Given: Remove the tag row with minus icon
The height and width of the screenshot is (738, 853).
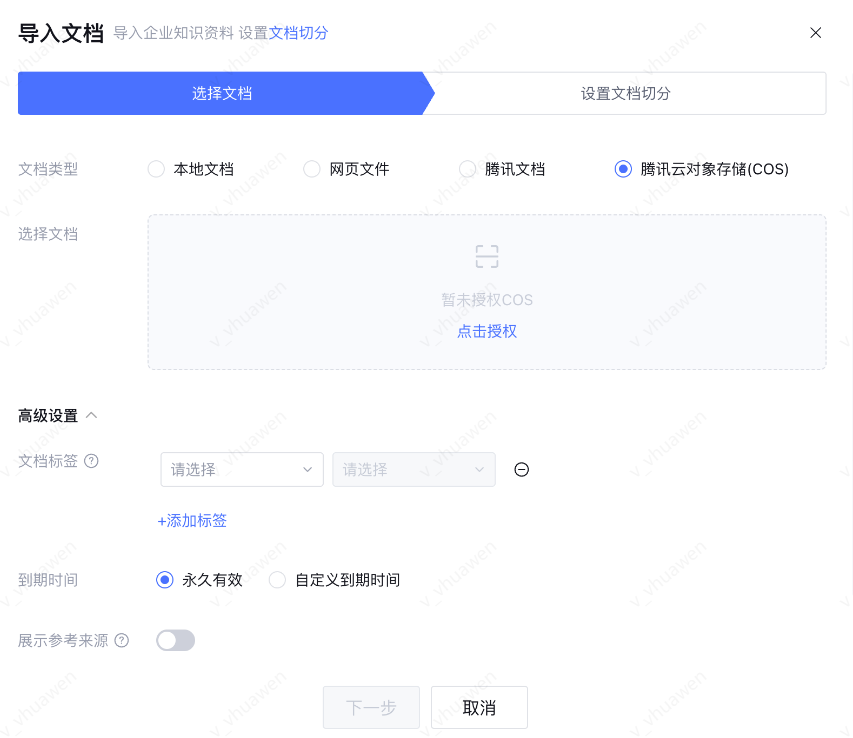Looking at the screenshot, I should tap(521, 470).
